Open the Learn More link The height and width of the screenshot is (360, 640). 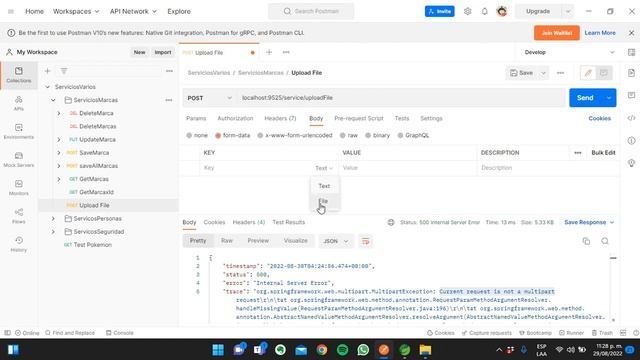pyautogui.click(x=600, y=33)
